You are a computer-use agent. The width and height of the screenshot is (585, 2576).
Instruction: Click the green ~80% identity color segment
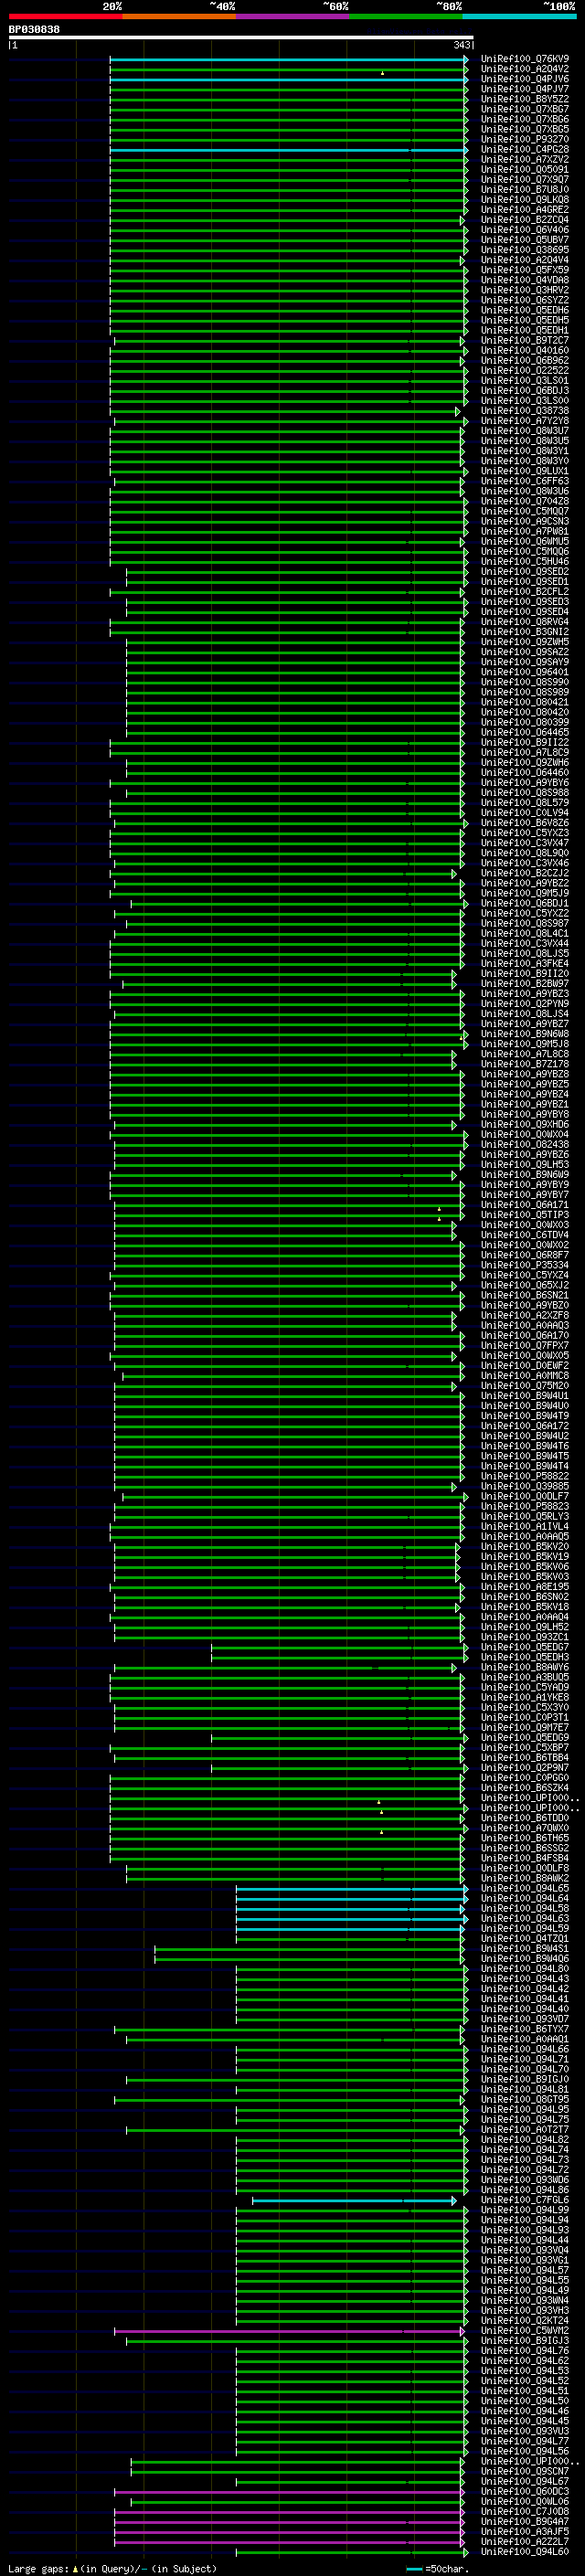(406, 16)
